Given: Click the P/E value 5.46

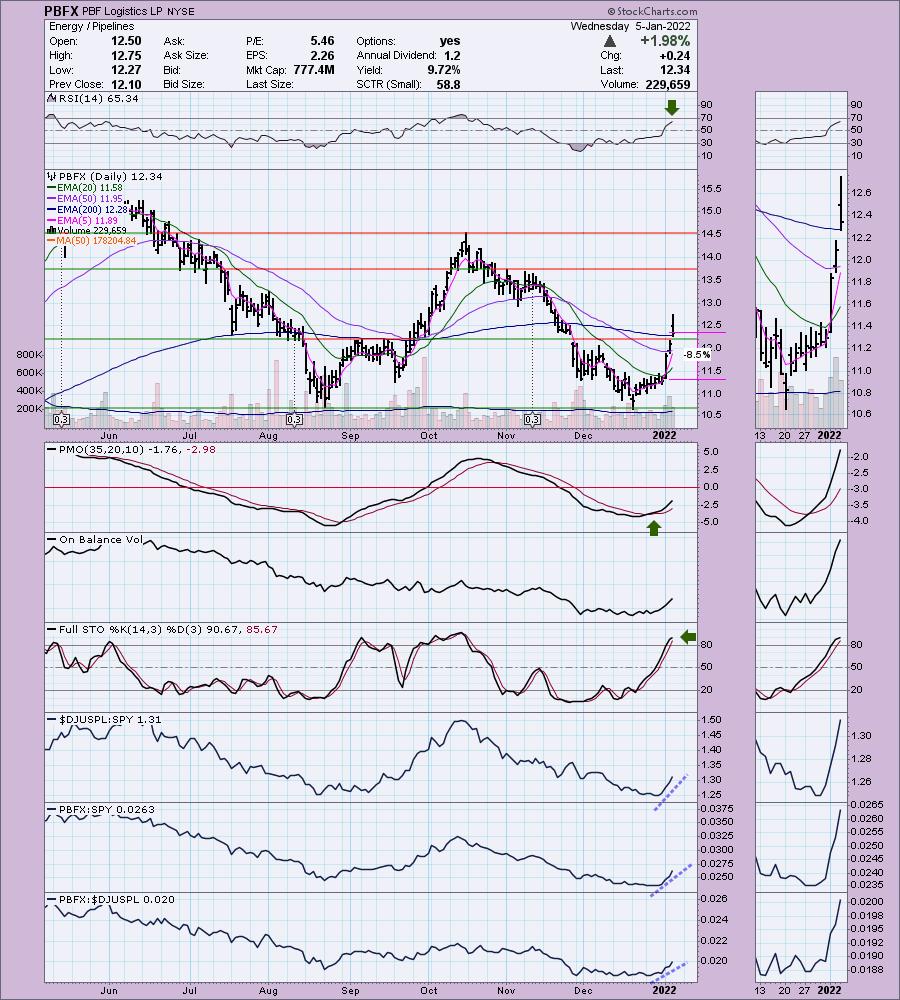Looking at the screenshot, I should (321, 41).
